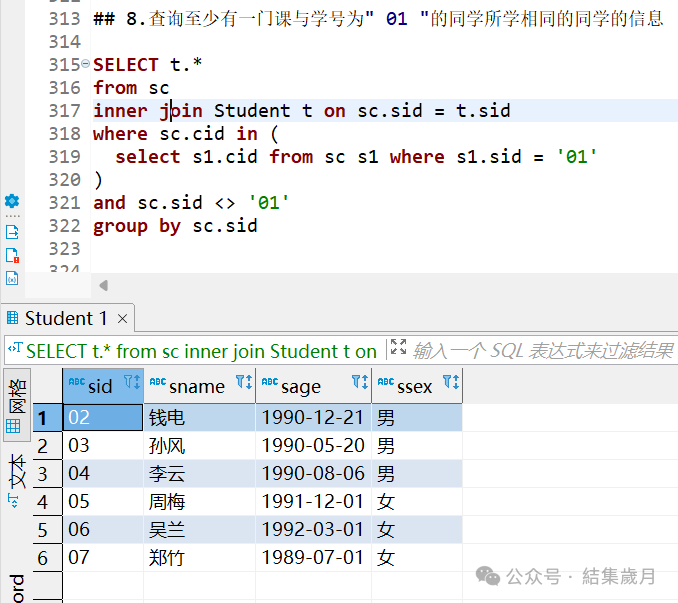This screenshot has height=603, width=678.
Task: Select the sid cell 02
Action: pyautogui.click(x=103, y=418)
